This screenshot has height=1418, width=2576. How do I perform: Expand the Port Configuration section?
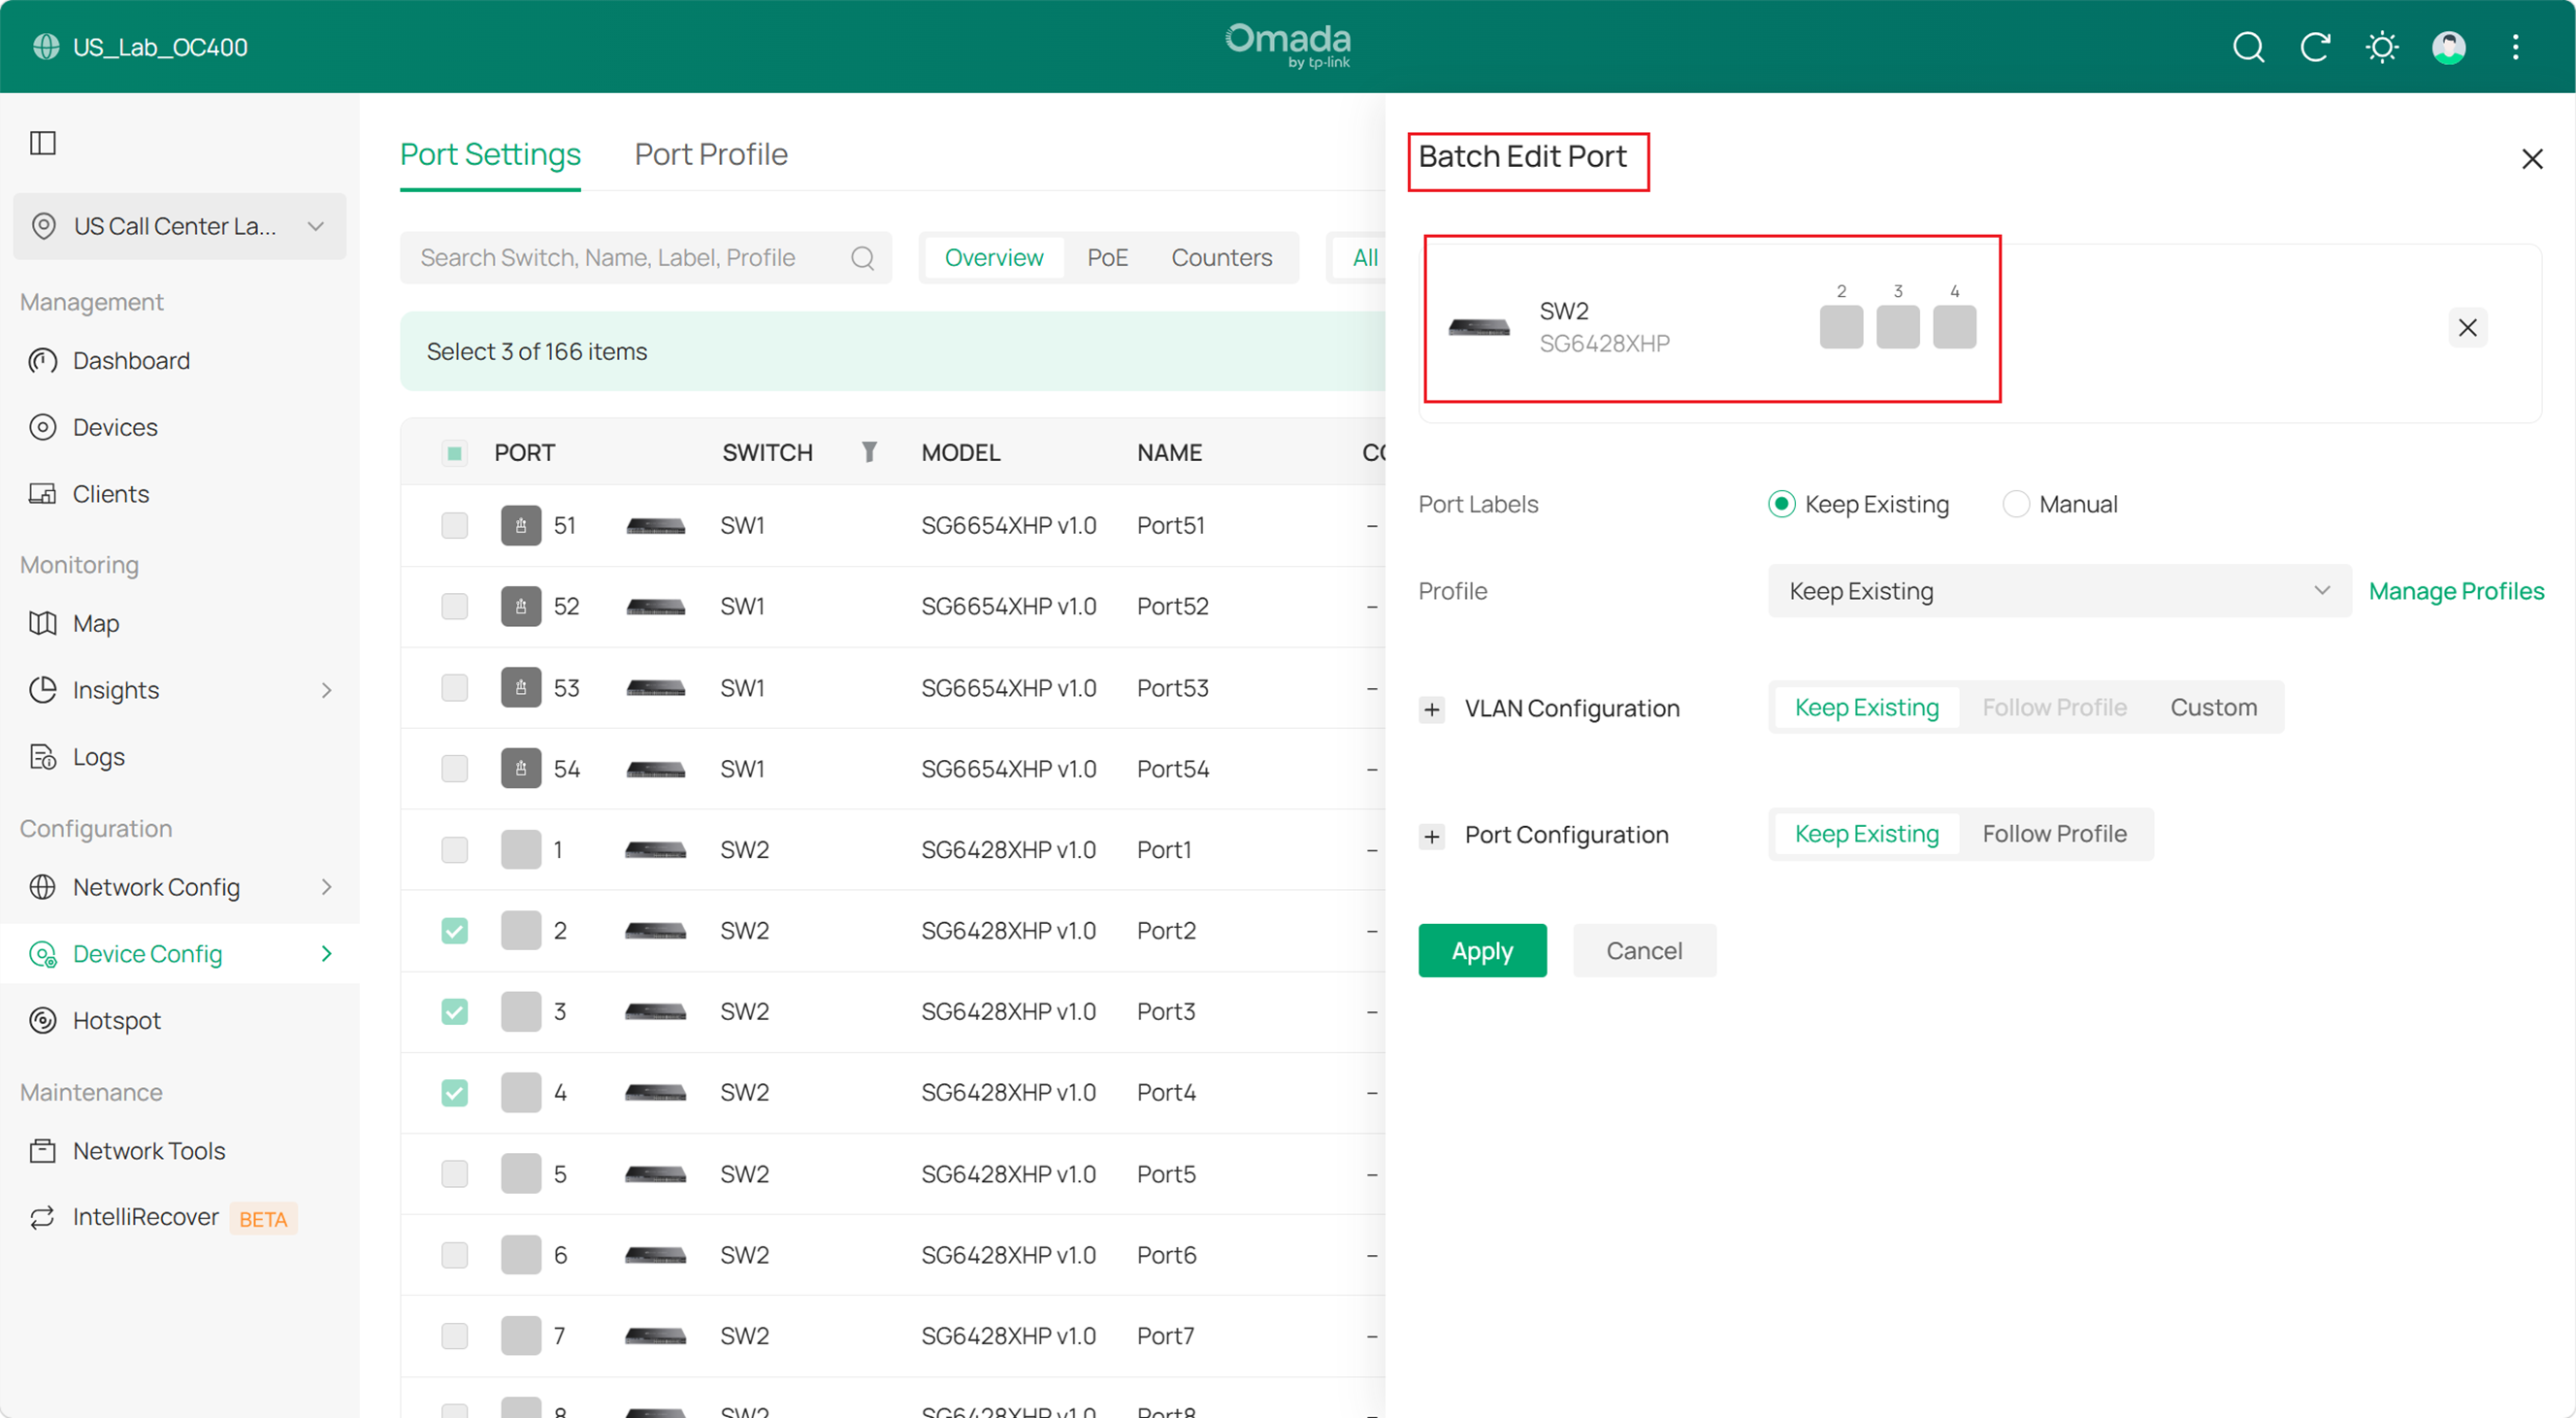pos(1431,836)
